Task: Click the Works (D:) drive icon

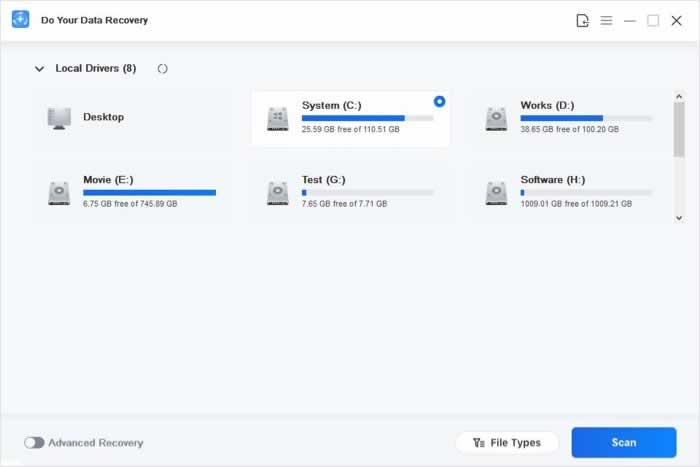Action: [496, 119]
